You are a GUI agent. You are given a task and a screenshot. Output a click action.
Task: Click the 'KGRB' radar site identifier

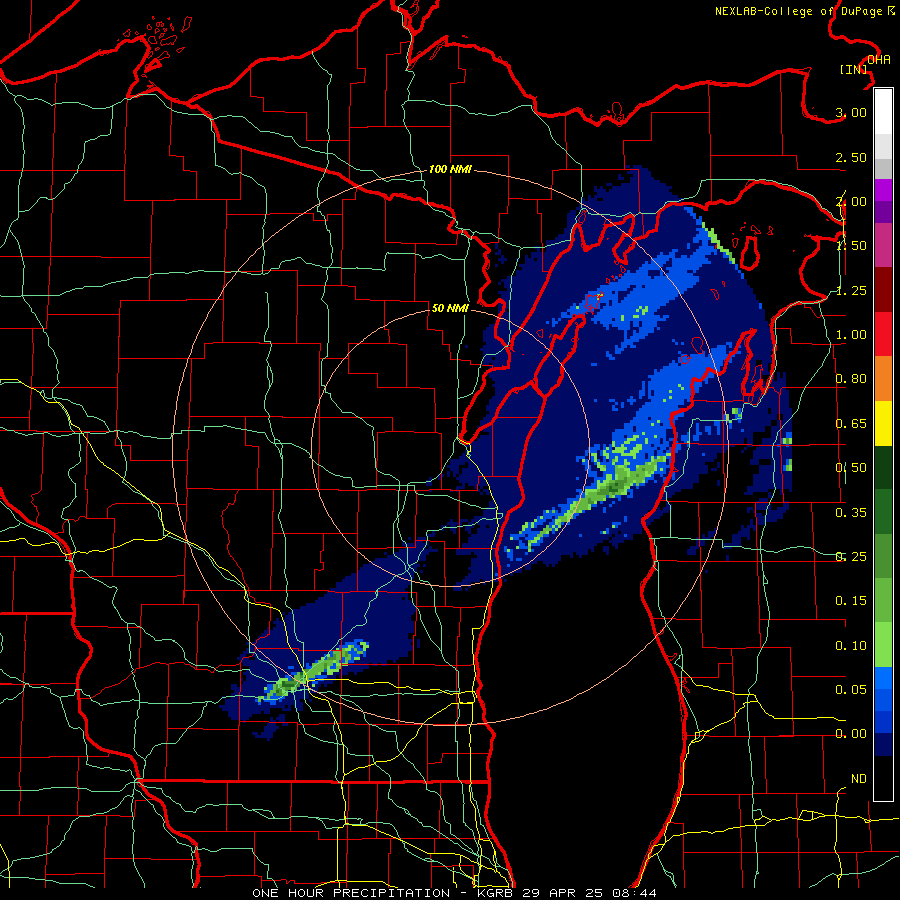pyautogui.click(x=496, y=893)
